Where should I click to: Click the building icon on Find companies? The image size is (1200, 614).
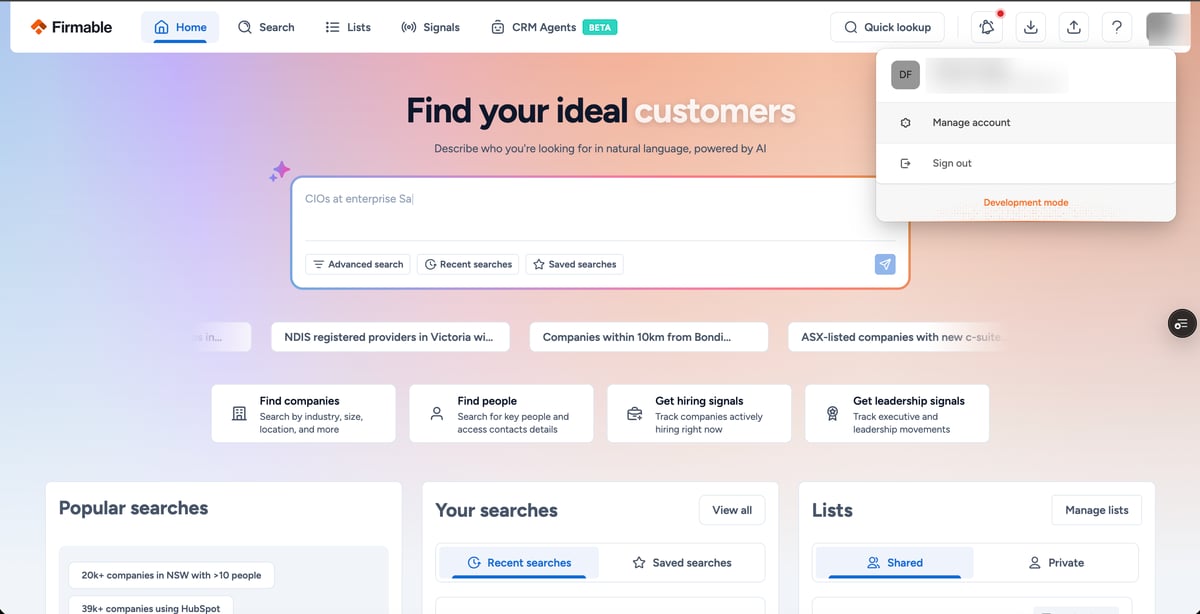tap(238, 413)
